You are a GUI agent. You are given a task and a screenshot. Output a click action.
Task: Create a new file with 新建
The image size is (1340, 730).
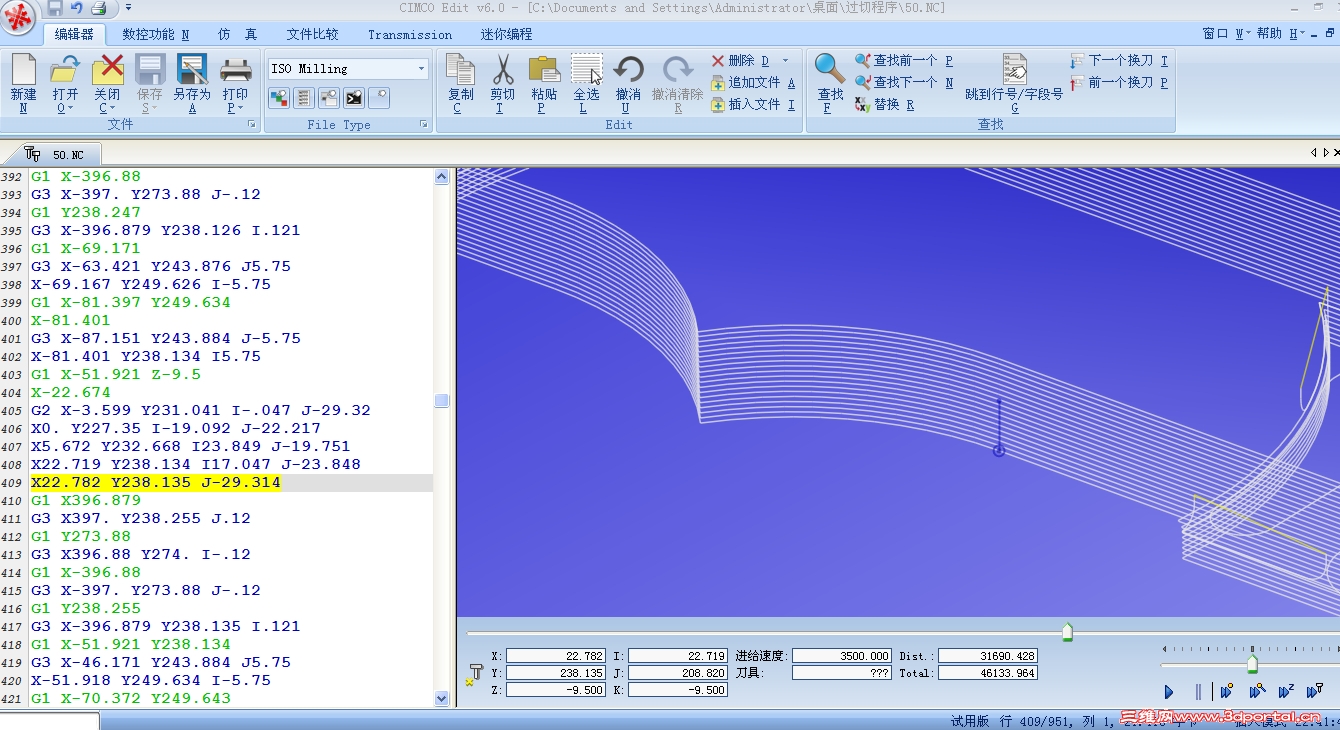[x=23, y=83]
